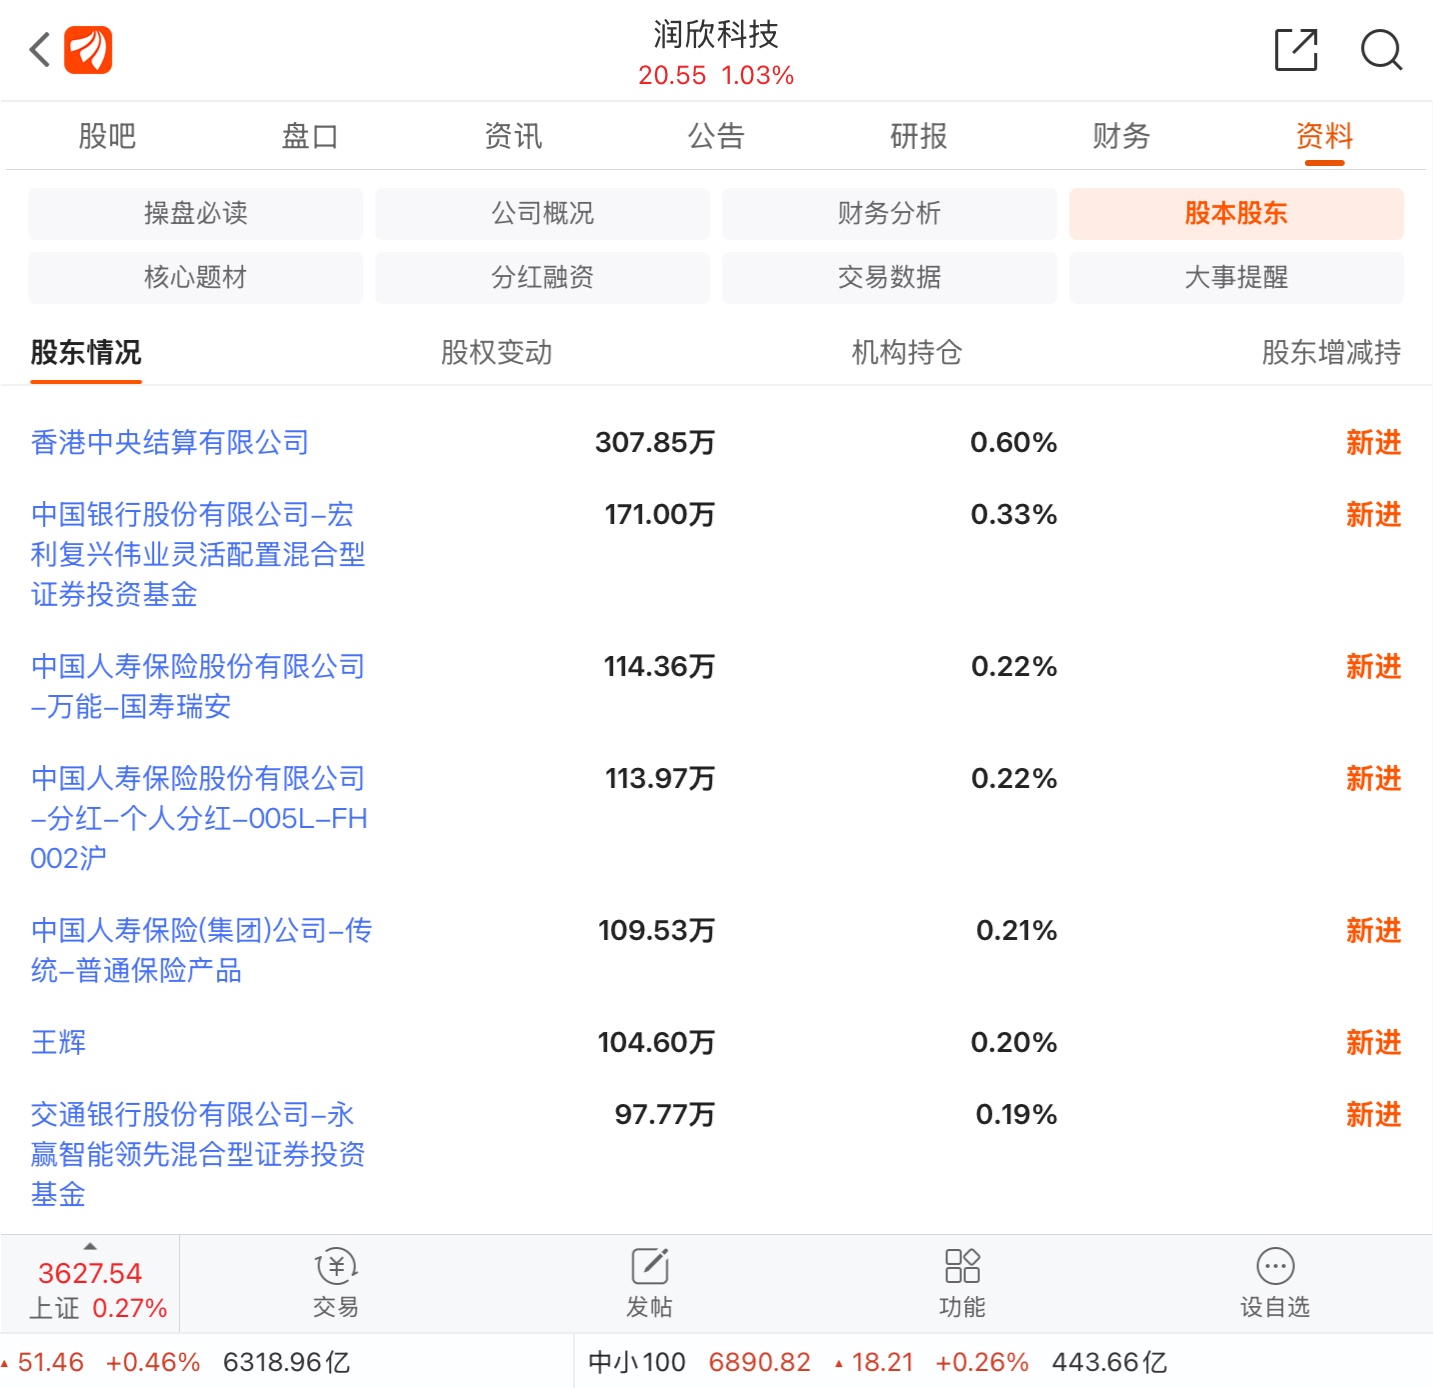
Task: Open 交通银行 永赢智能领先 fund link
Action: pos(198,1154)
